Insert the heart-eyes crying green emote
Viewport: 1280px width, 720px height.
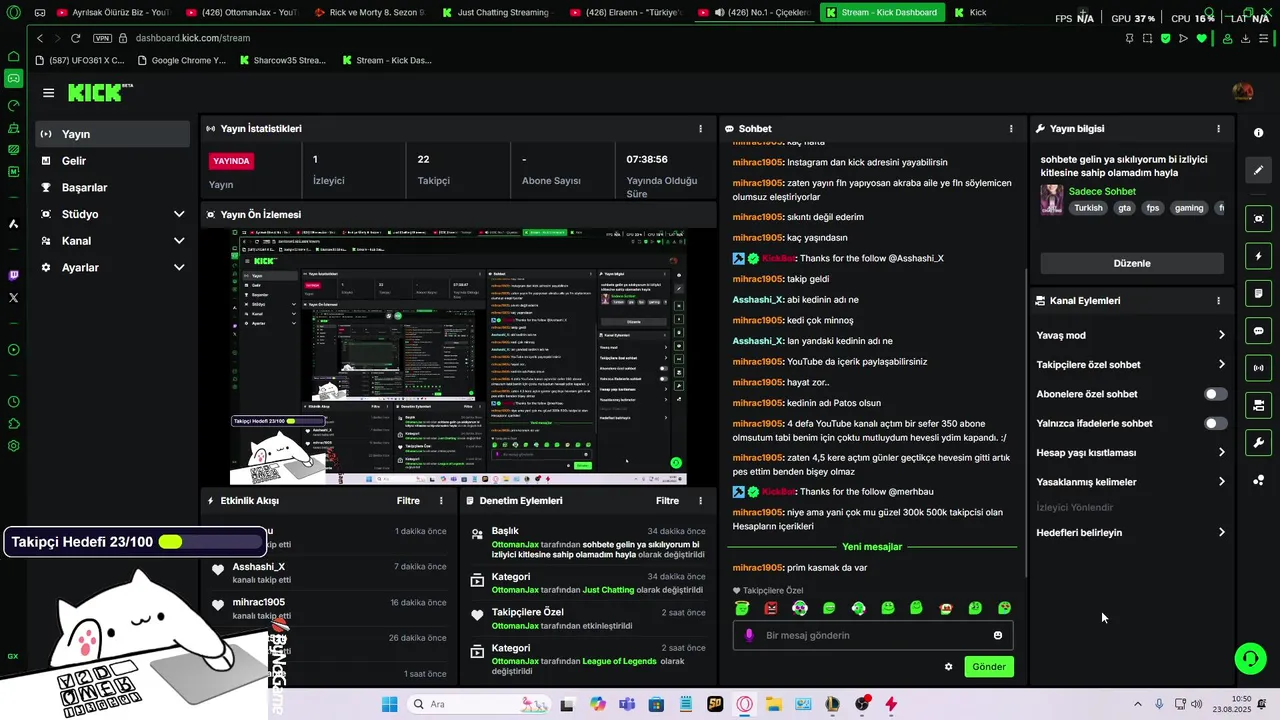[1004, 608]
